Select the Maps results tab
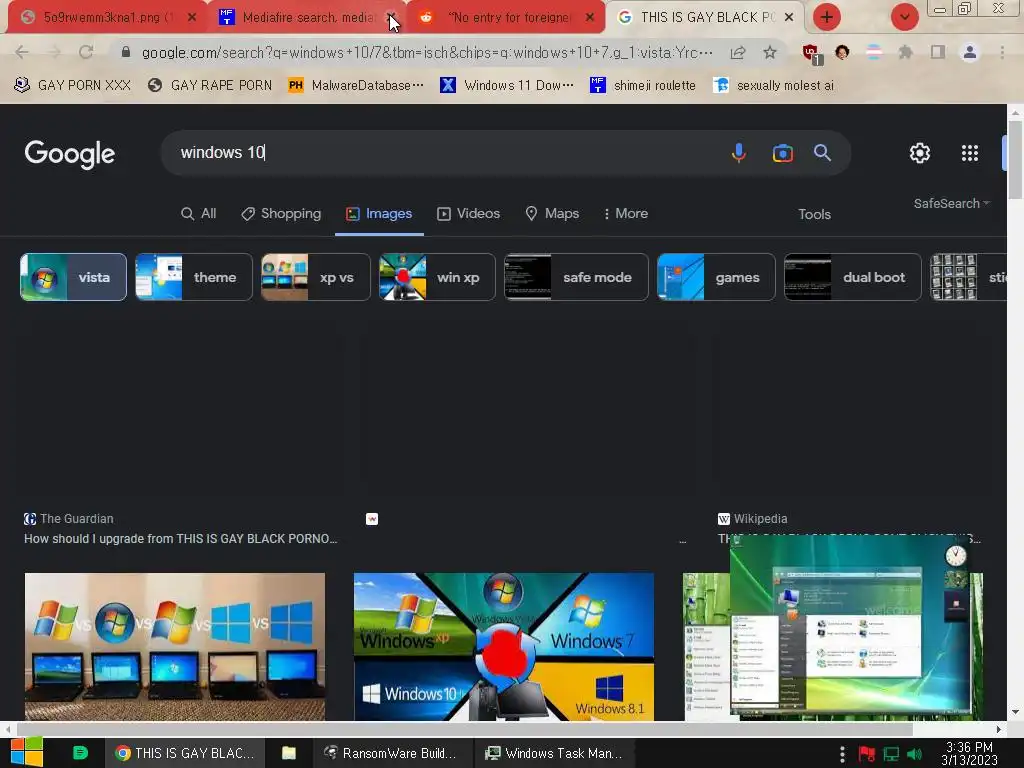 point(552,214)
